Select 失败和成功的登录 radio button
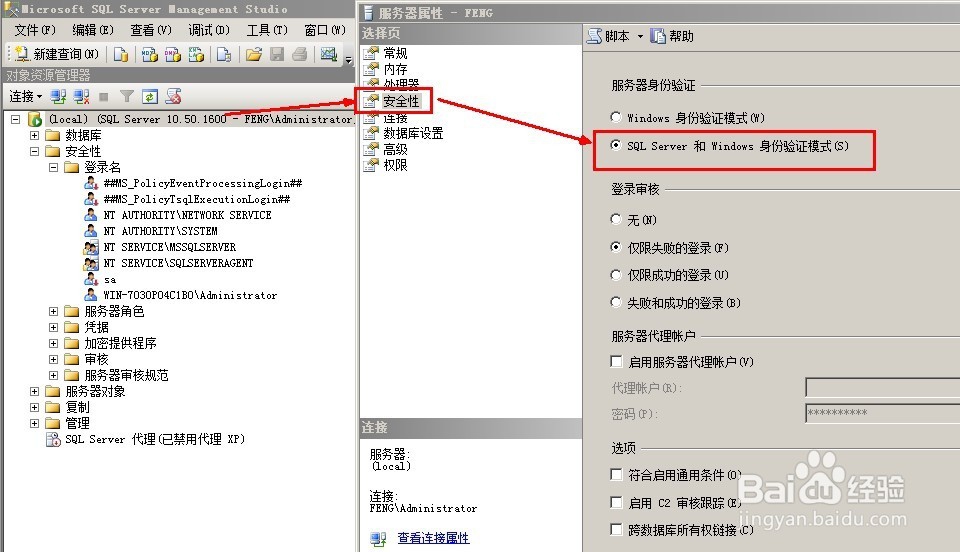960x552 pixels. (x=616, y=302)
